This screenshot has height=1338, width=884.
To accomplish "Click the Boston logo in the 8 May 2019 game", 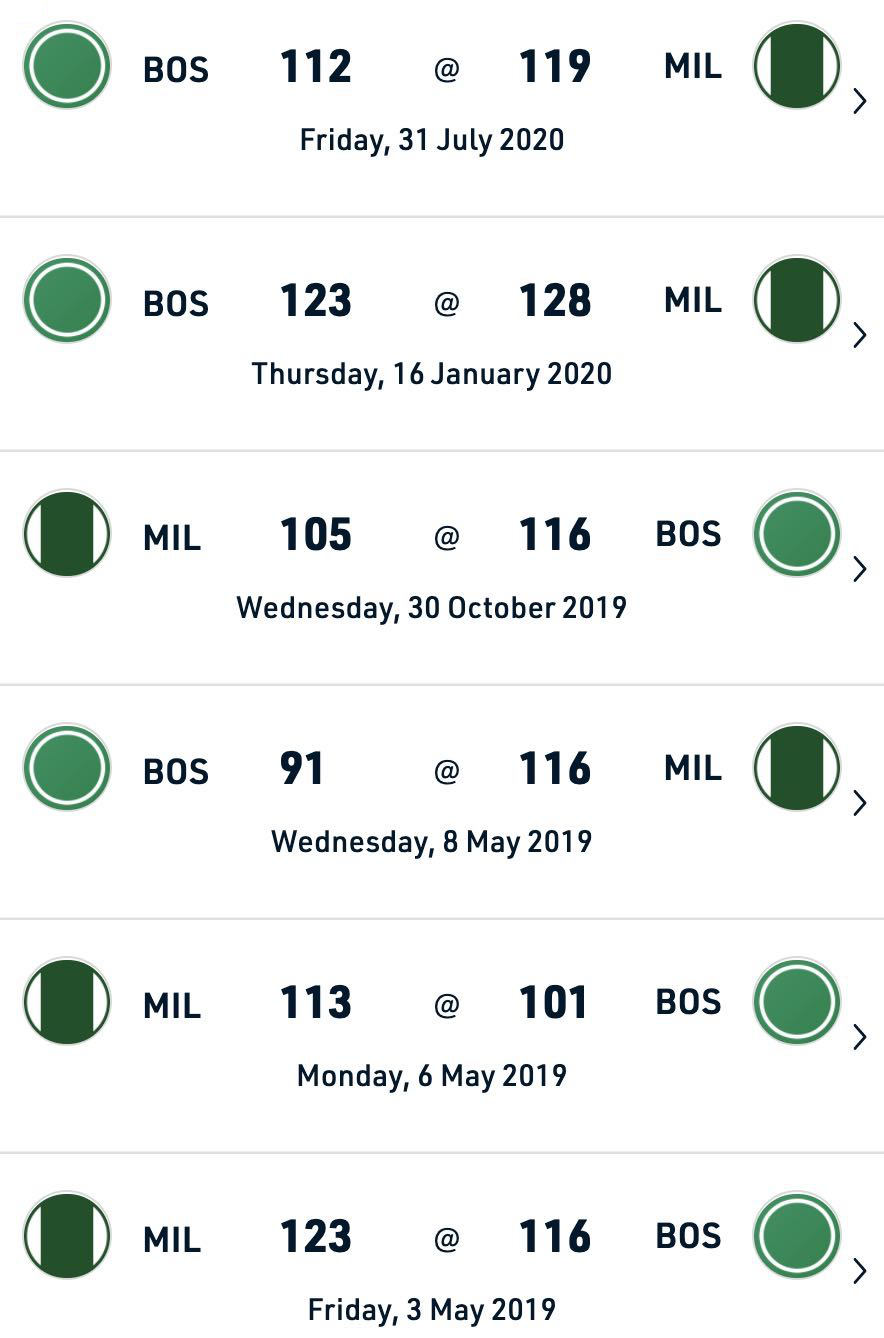I will point(67,767).
